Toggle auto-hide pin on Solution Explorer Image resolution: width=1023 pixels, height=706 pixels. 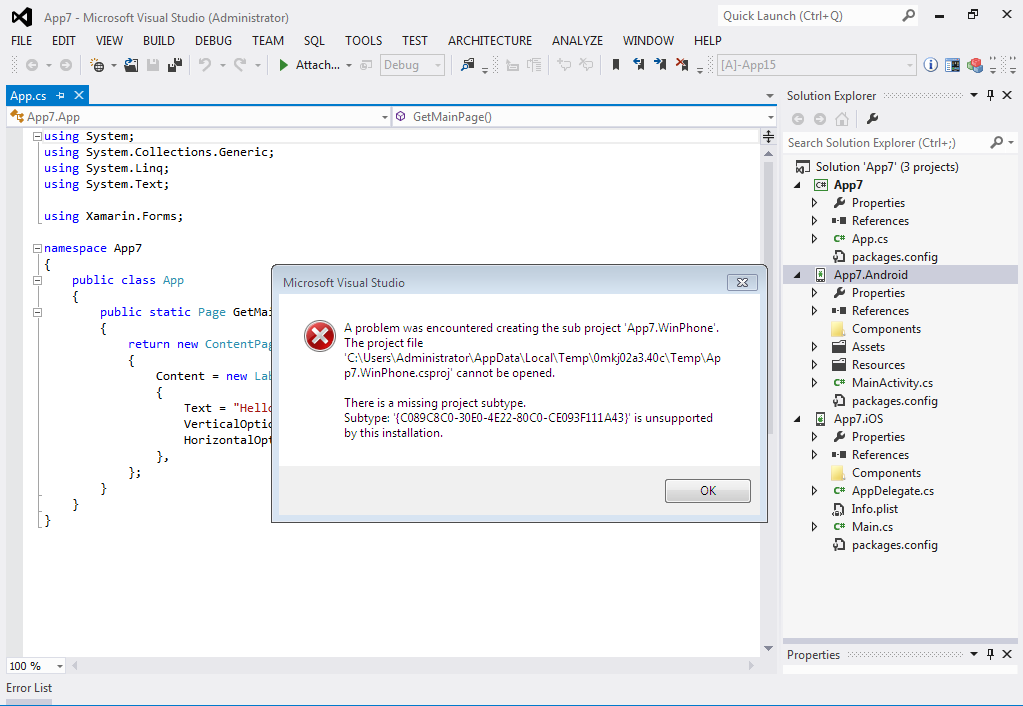coord(990,95)
